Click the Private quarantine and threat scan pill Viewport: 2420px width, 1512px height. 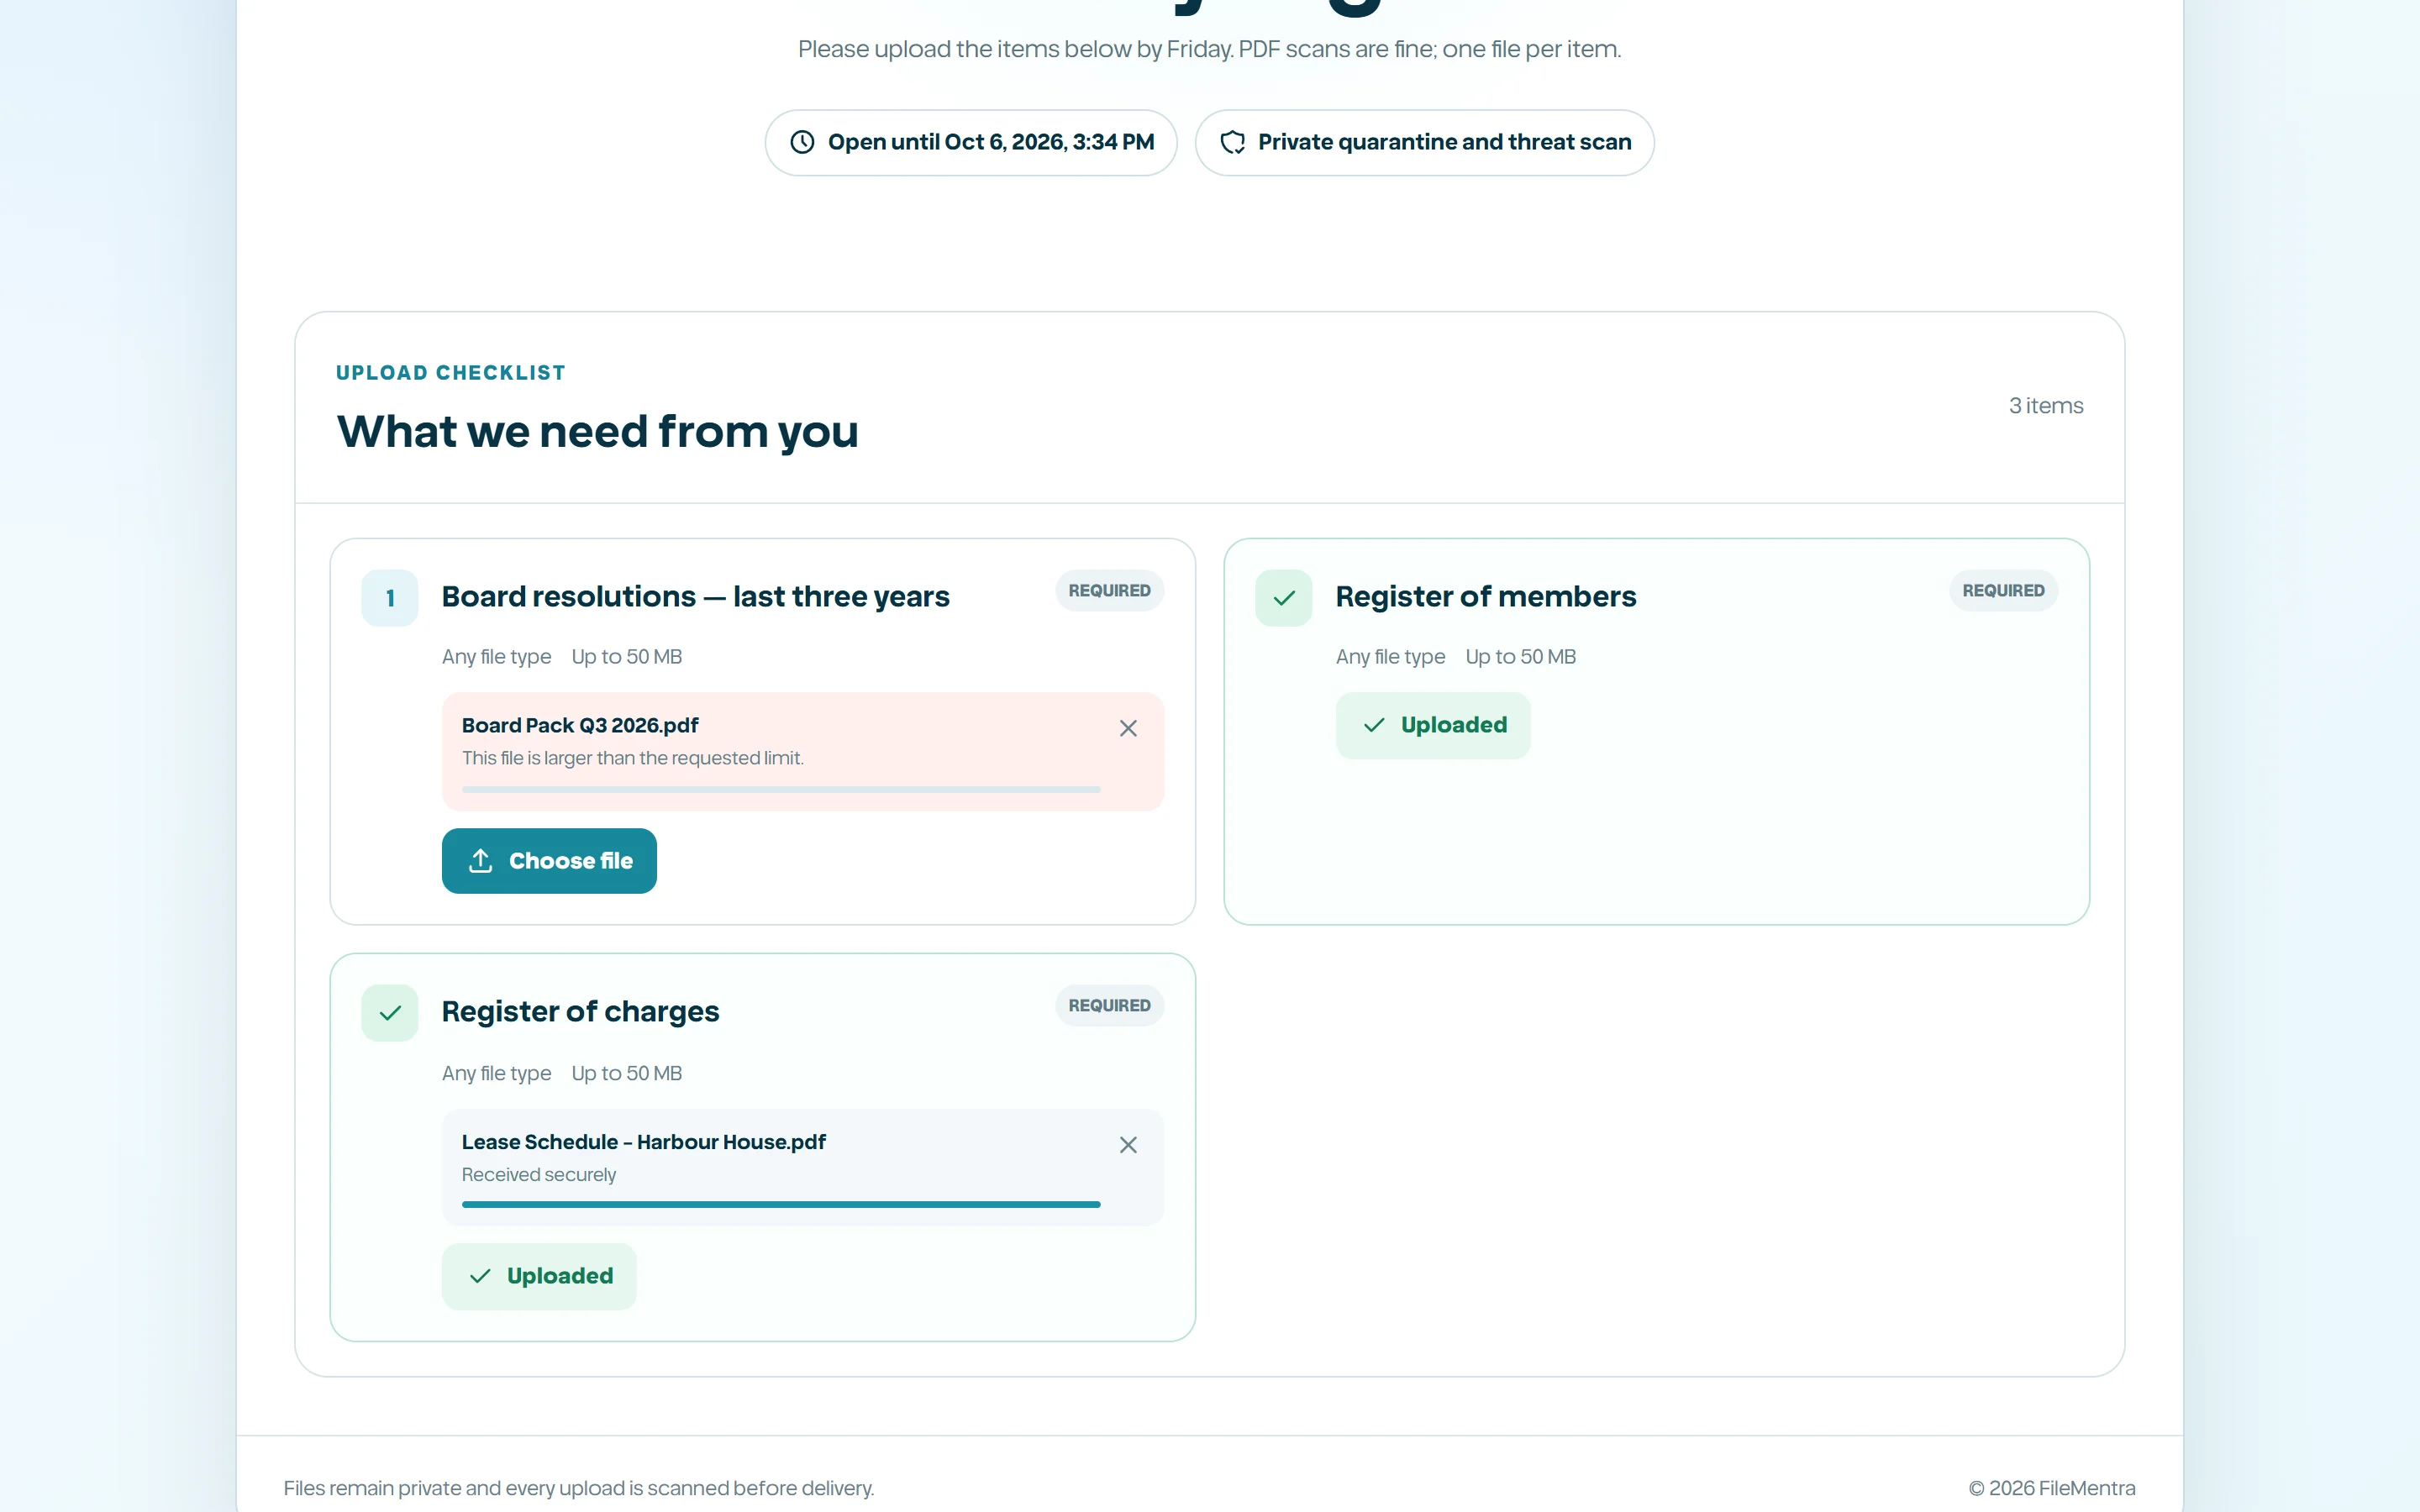click(1424, 142)
